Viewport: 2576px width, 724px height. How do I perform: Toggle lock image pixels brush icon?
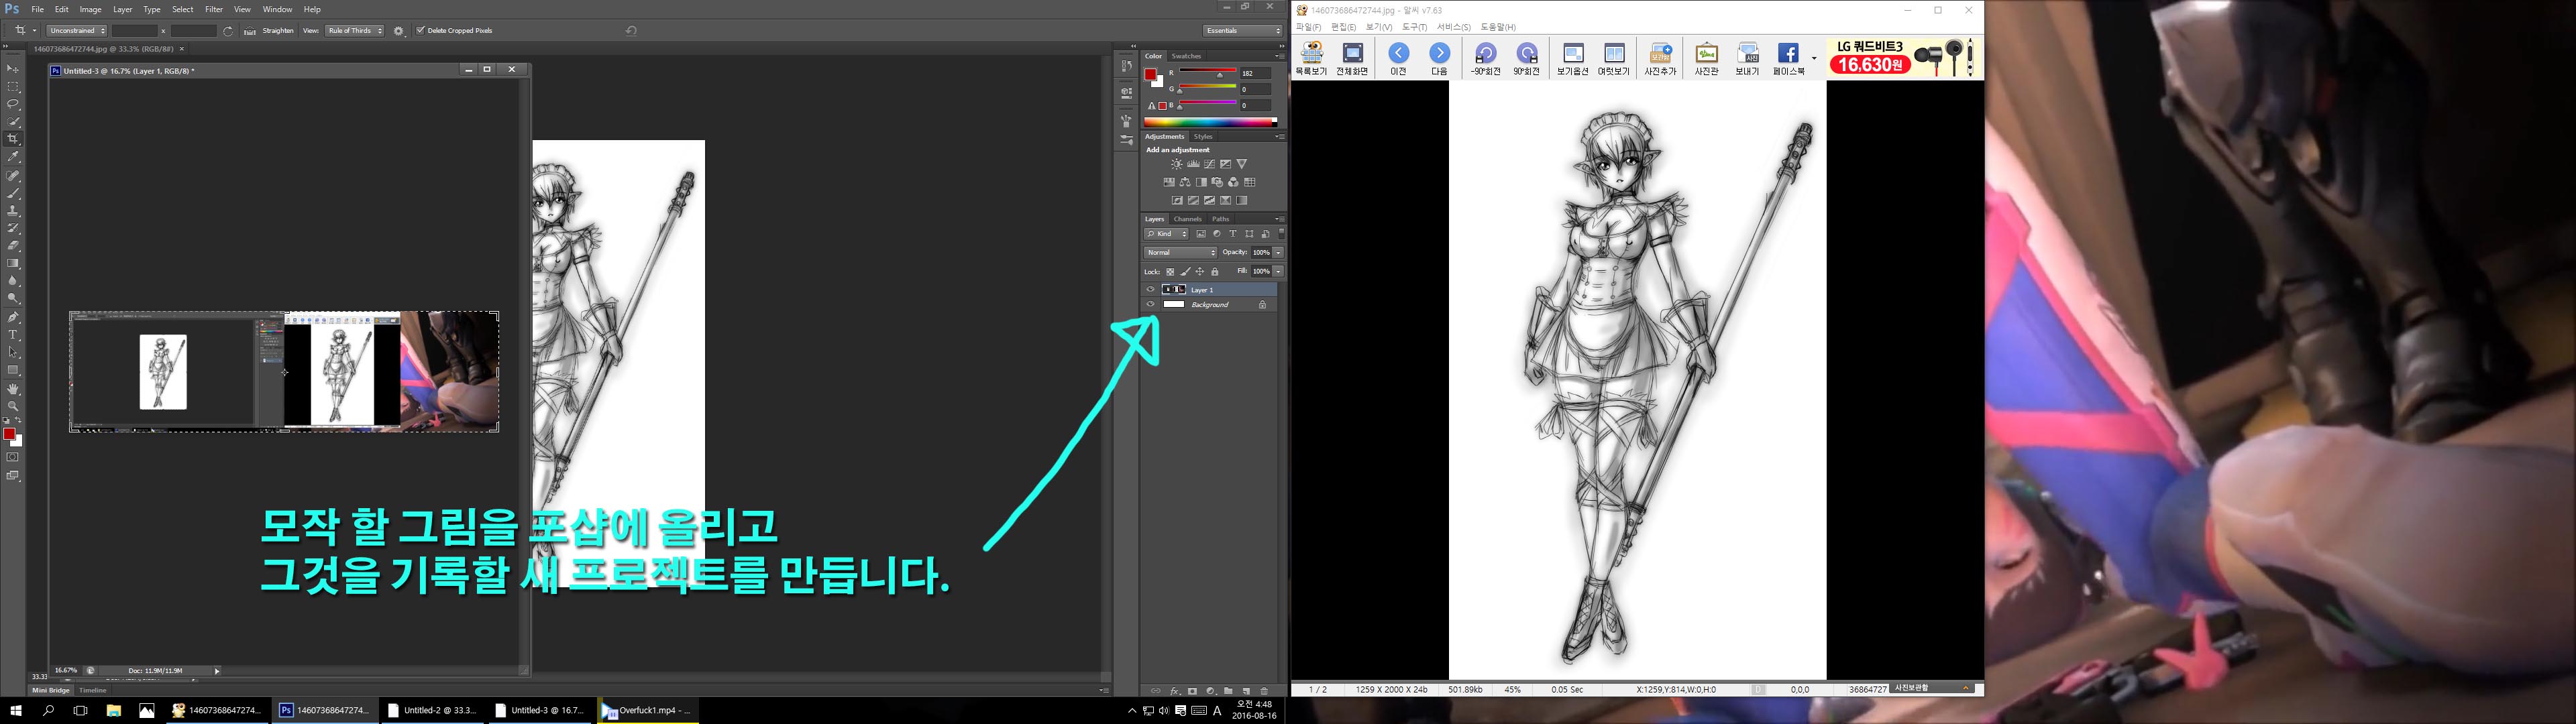1185,272
